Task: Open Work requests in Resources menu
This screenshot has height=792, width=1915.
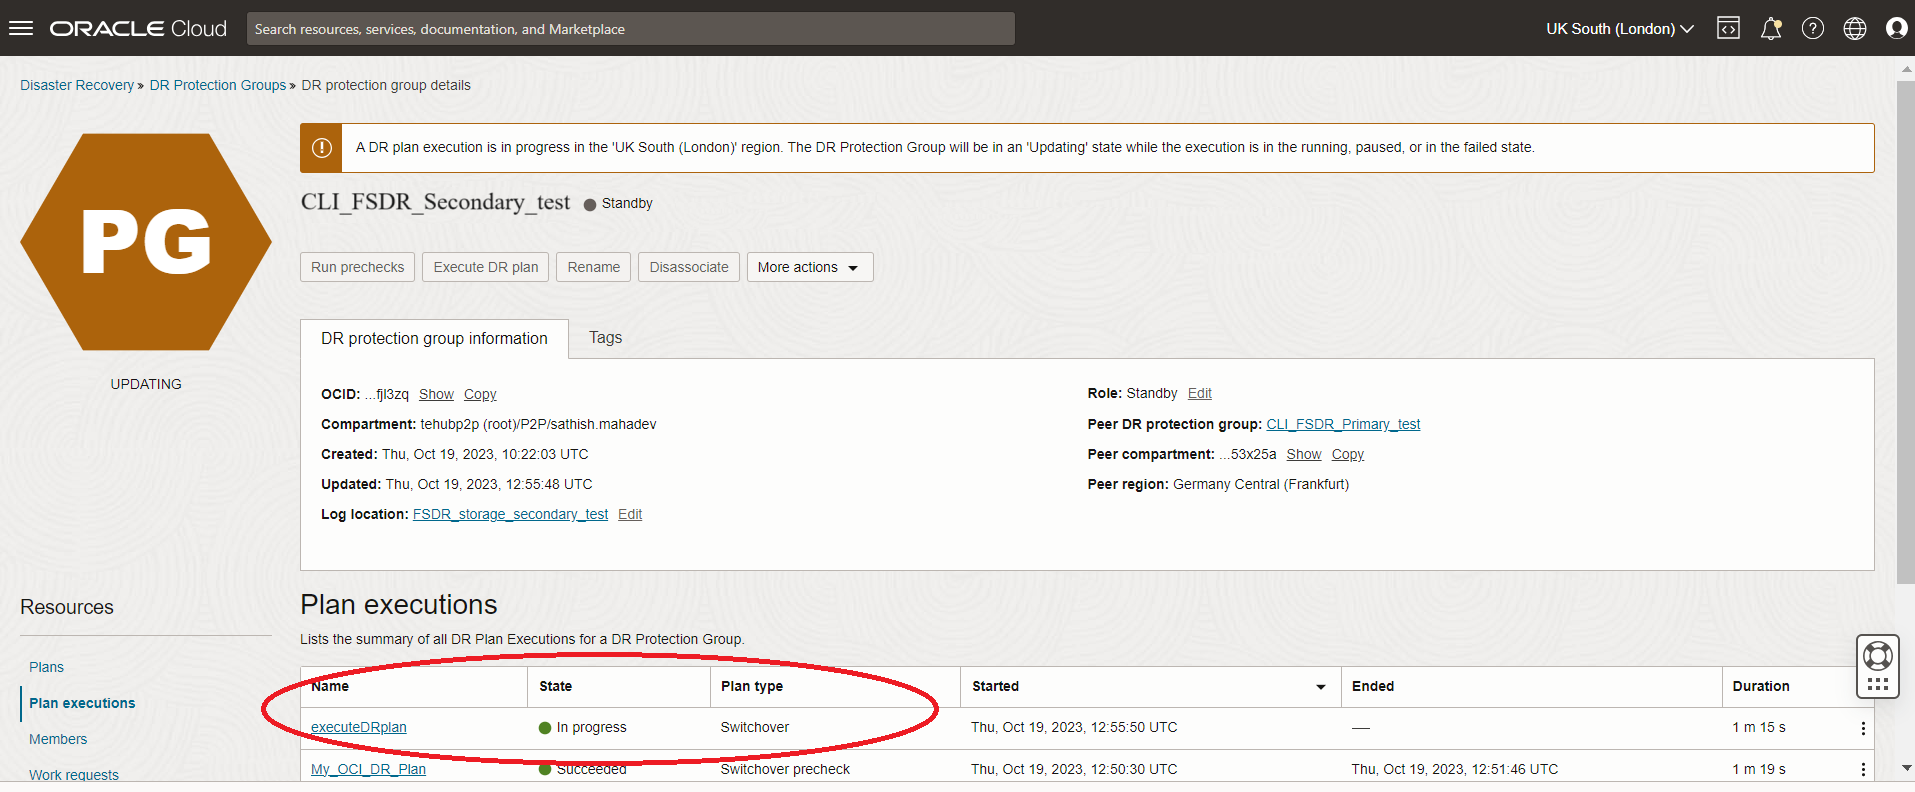Action: coord(74,775)
